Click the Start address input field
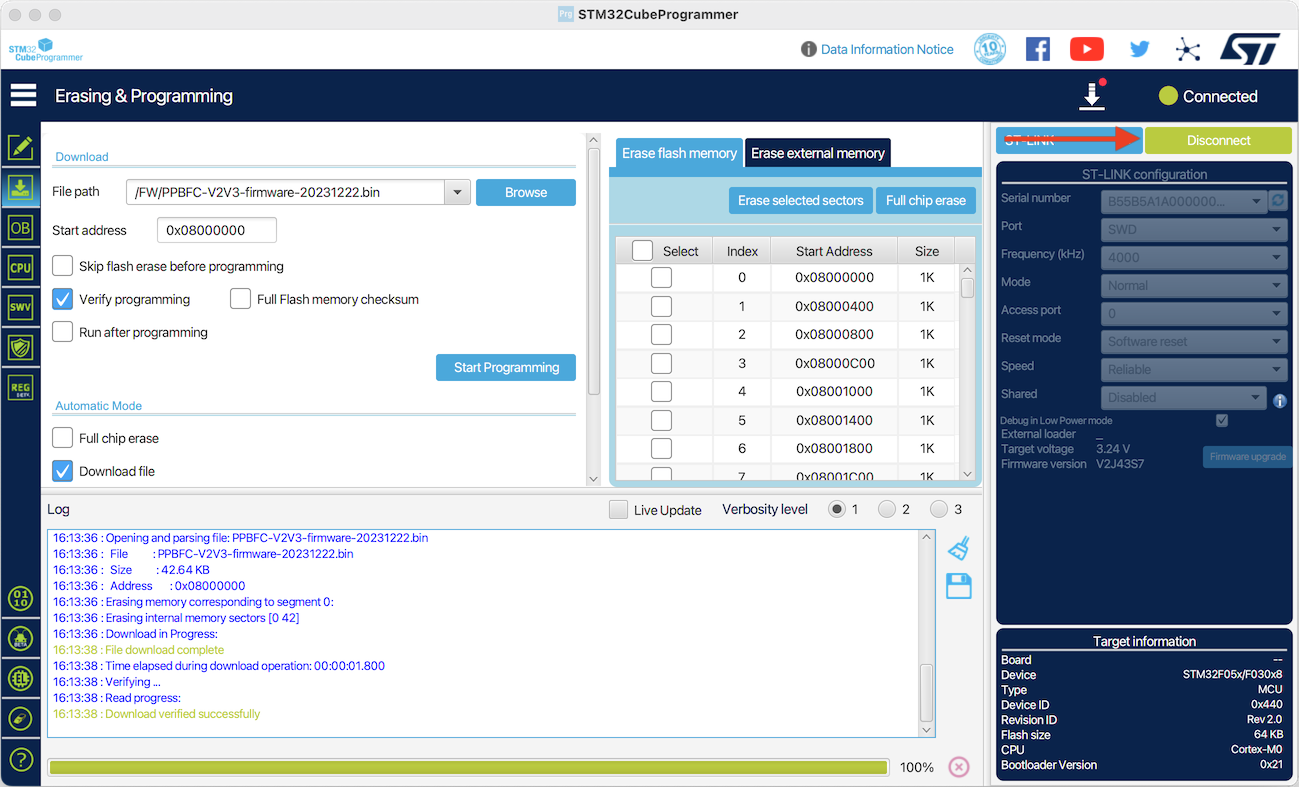Image resolution: width=1299 pixels, height=787 pixels. click(x=217, y=230)
